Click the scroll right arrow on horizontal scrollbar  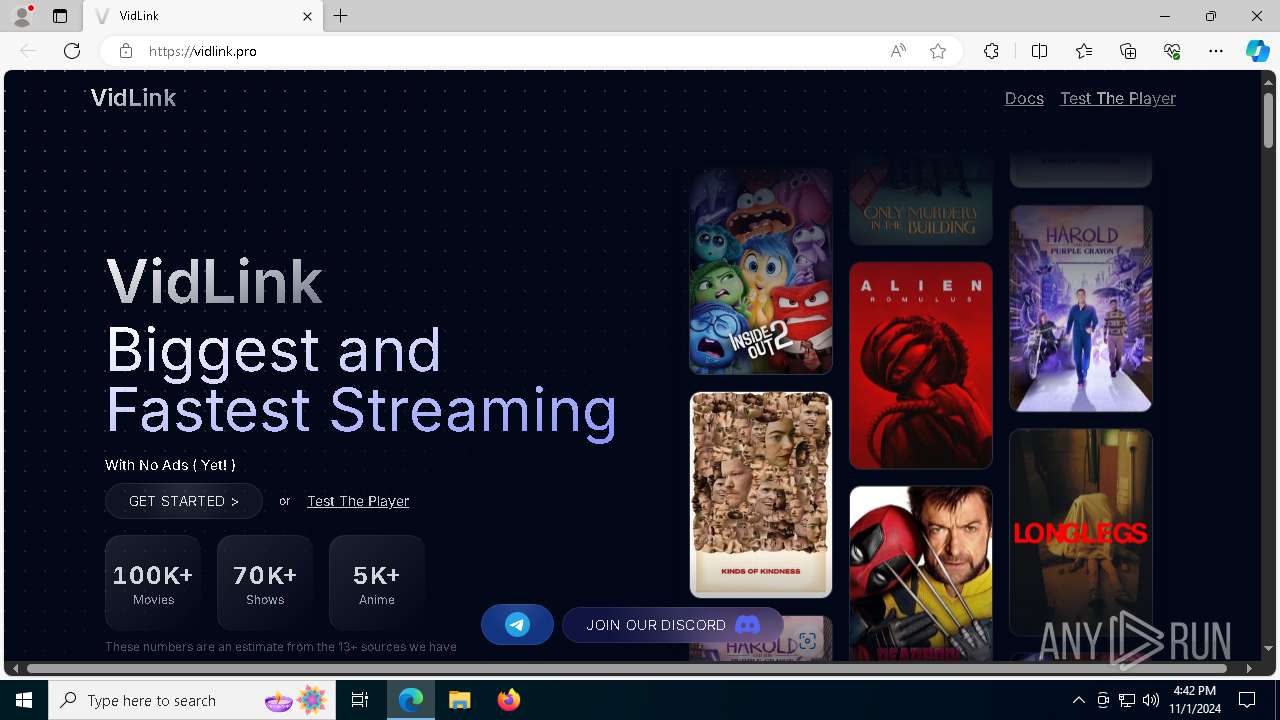point(1249,668)
